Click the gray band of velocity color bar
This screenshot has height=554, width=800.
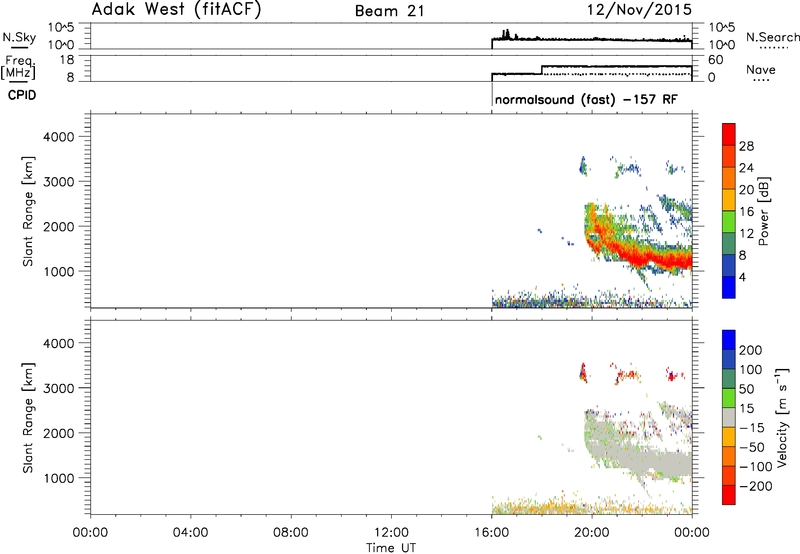coord(729,418)
